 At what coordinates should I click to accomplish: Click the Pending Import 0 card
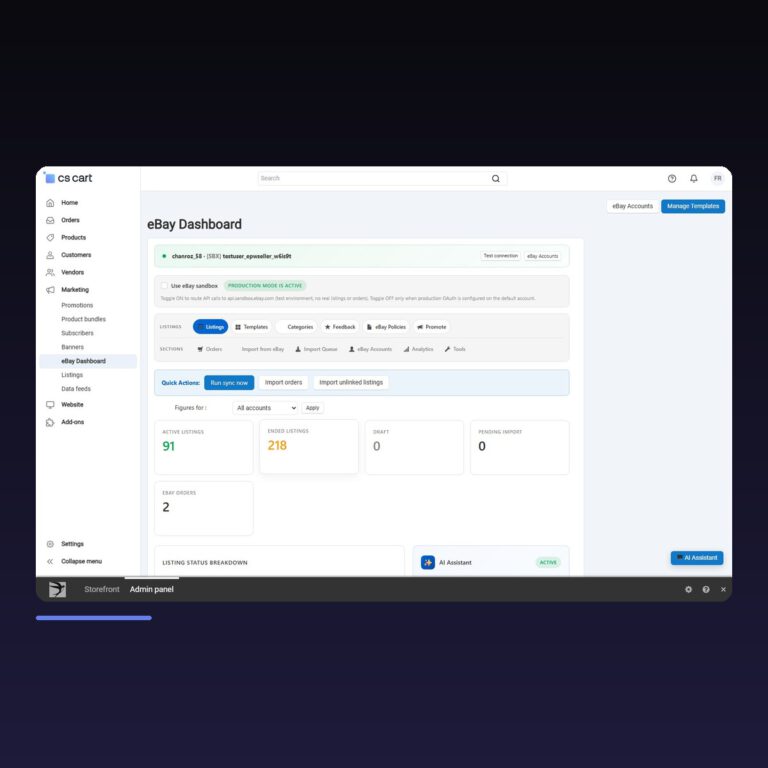(x=520, y=448)
